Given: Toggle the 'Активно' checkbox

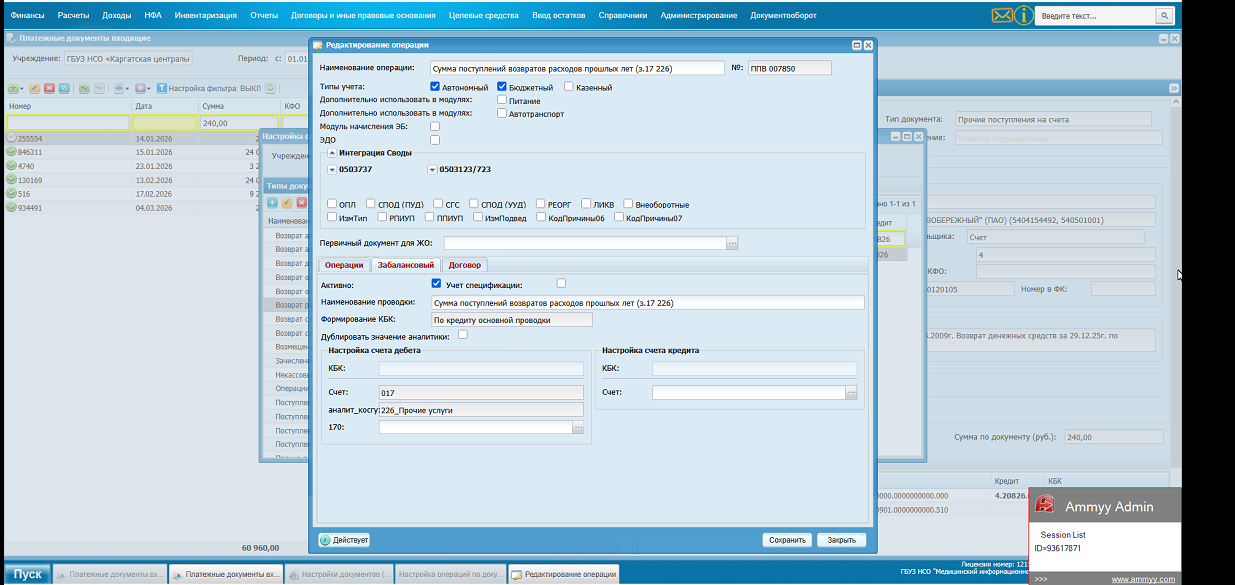Looking at the screenshot, I should [436, 284].
